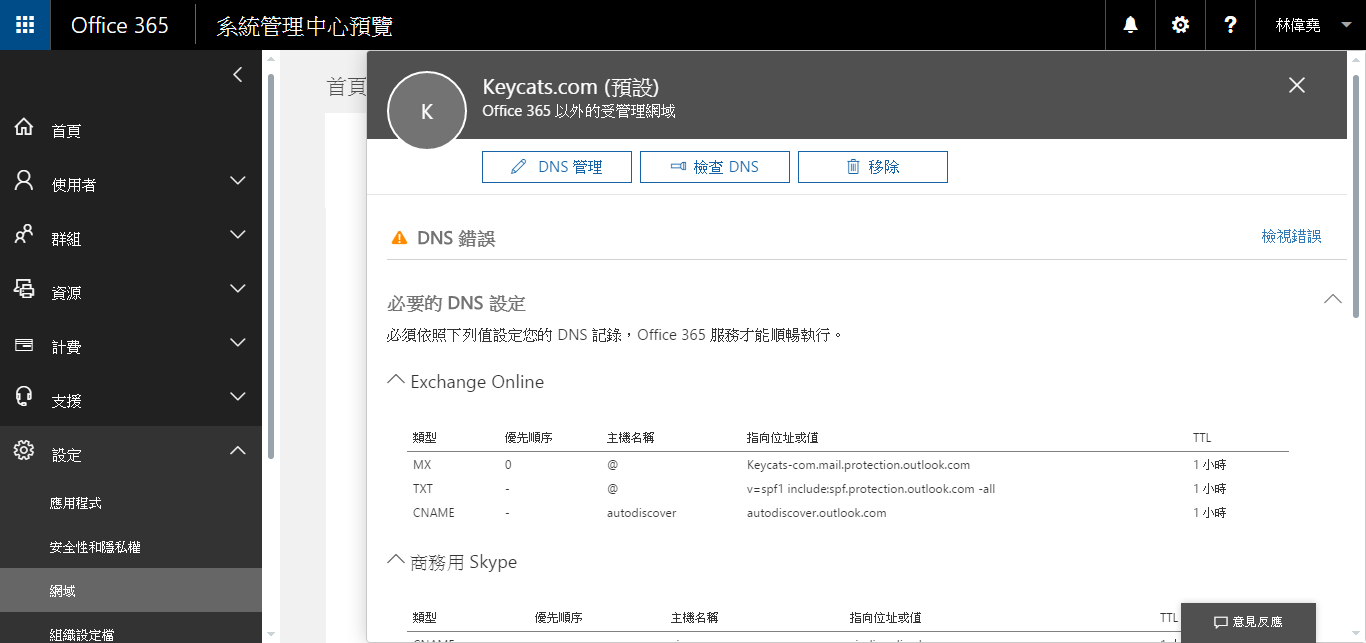Collapse the 必要的 DNS 設定 section

click(x=1332, y=299)
